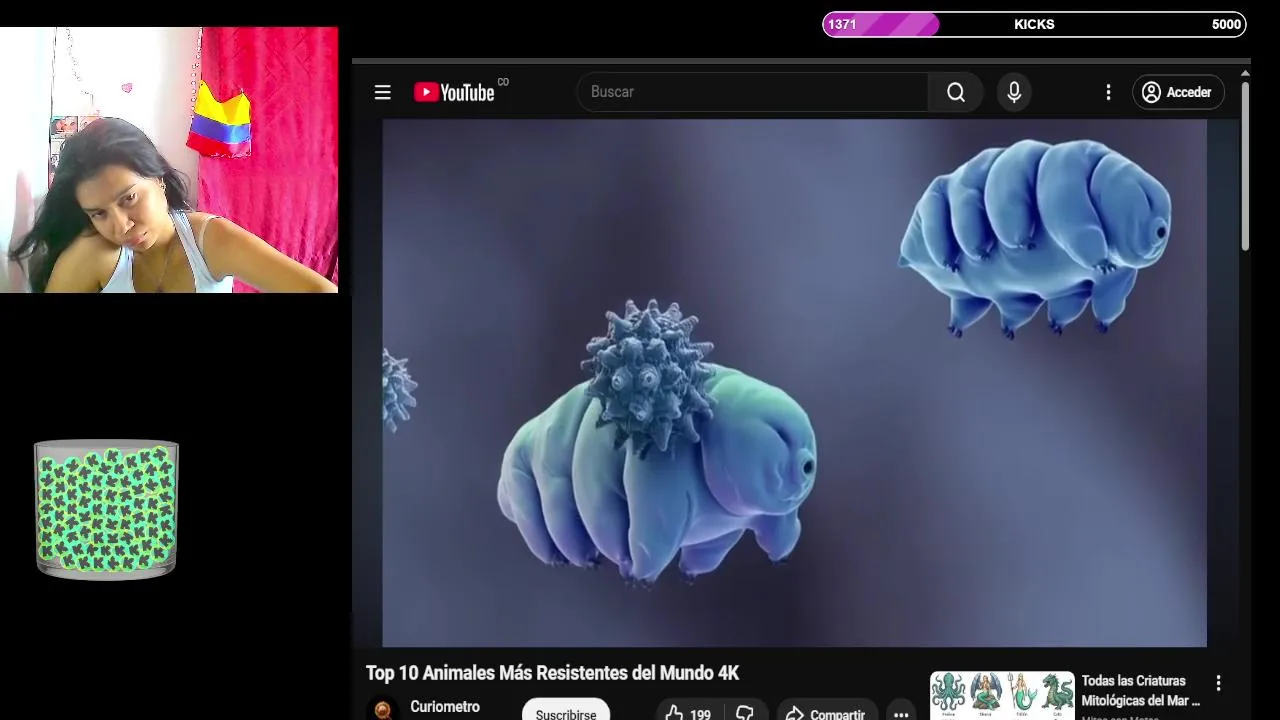
Task: Click the webcam stream overlay
Action: [169, 160]
